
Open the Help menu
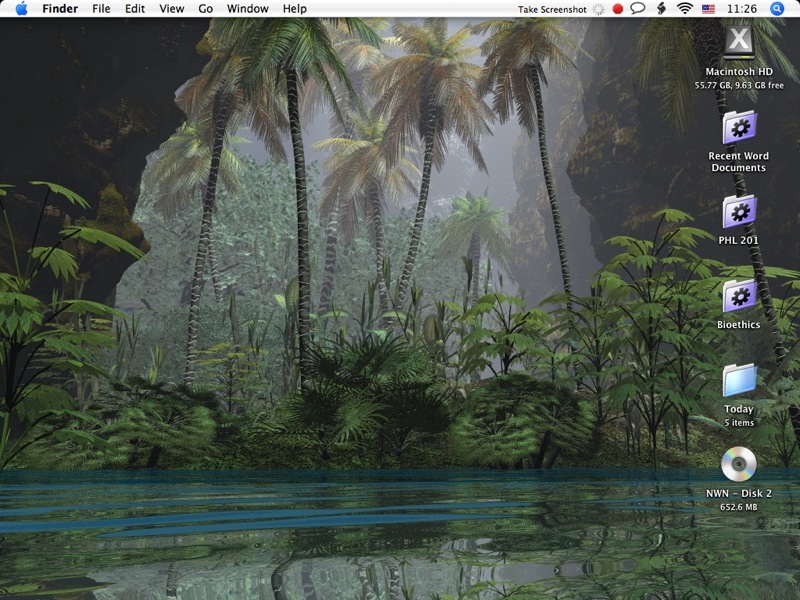click(x=294, y=9)
